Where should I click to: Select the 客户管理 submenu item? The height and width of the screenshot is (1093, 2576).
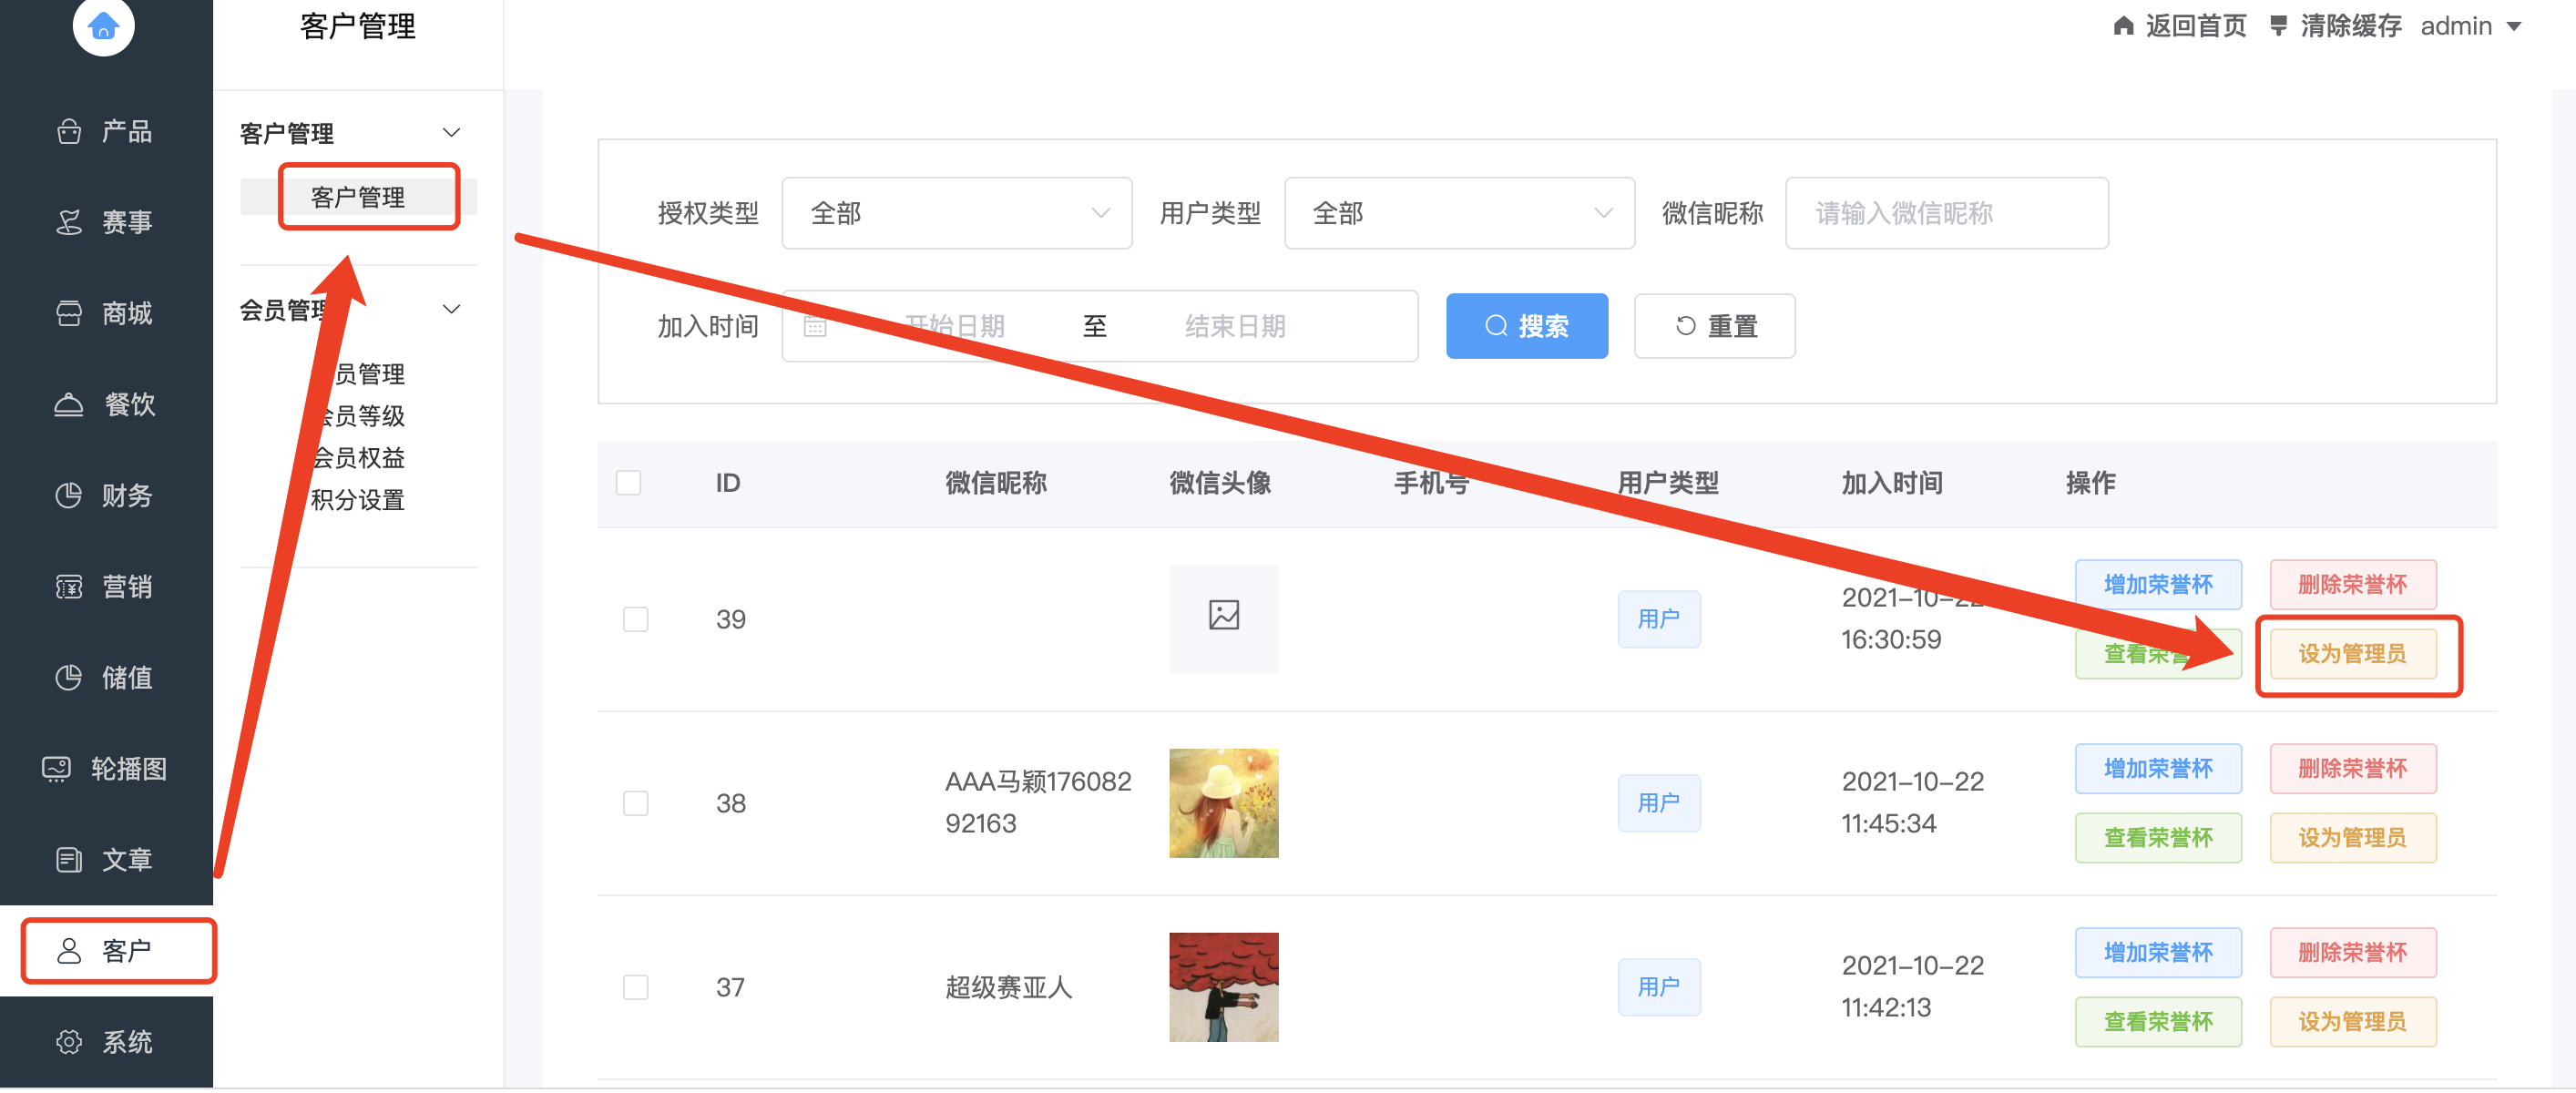[x=358, y=197]
